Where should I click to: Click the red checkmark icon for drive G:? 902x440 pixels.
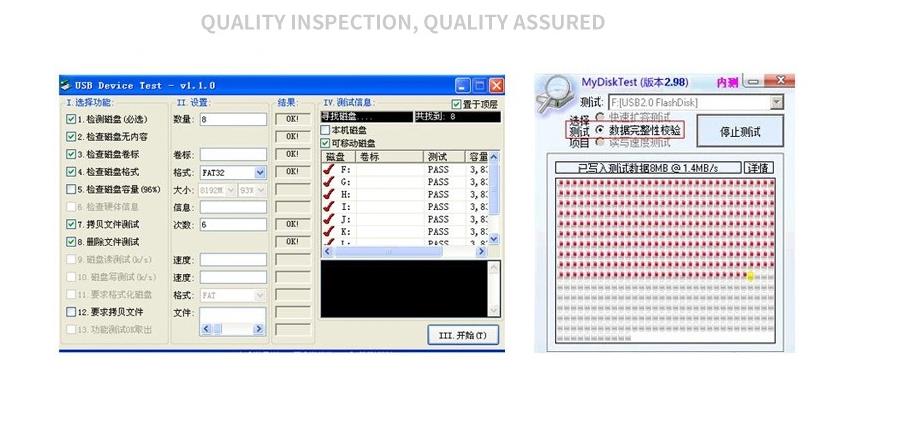tap(329, 182)
